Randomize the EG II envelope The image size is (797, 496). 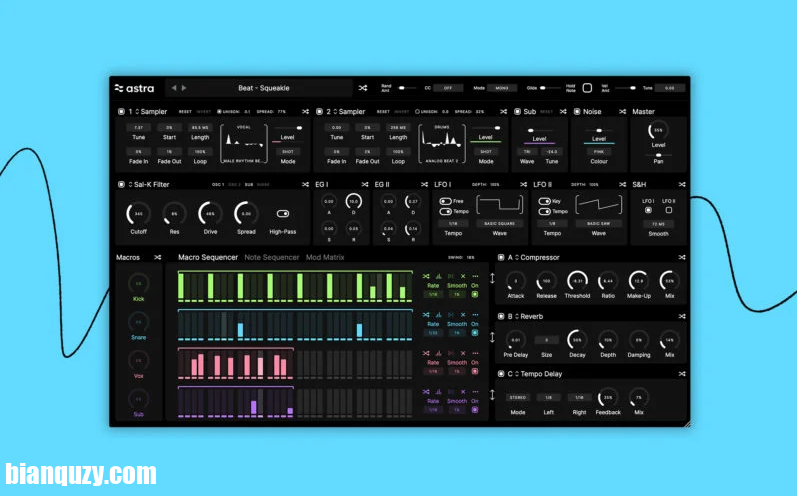tap(424, 184)
